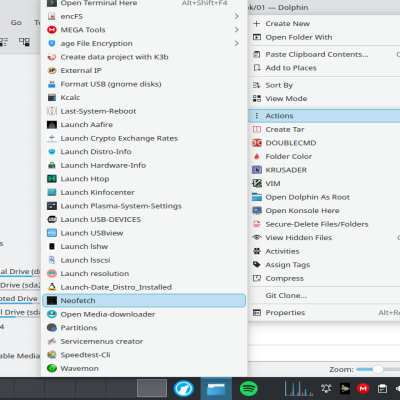This screenshot has height=400, width=400.
Task: Choose Create Tar
Action: pos(324,129)
